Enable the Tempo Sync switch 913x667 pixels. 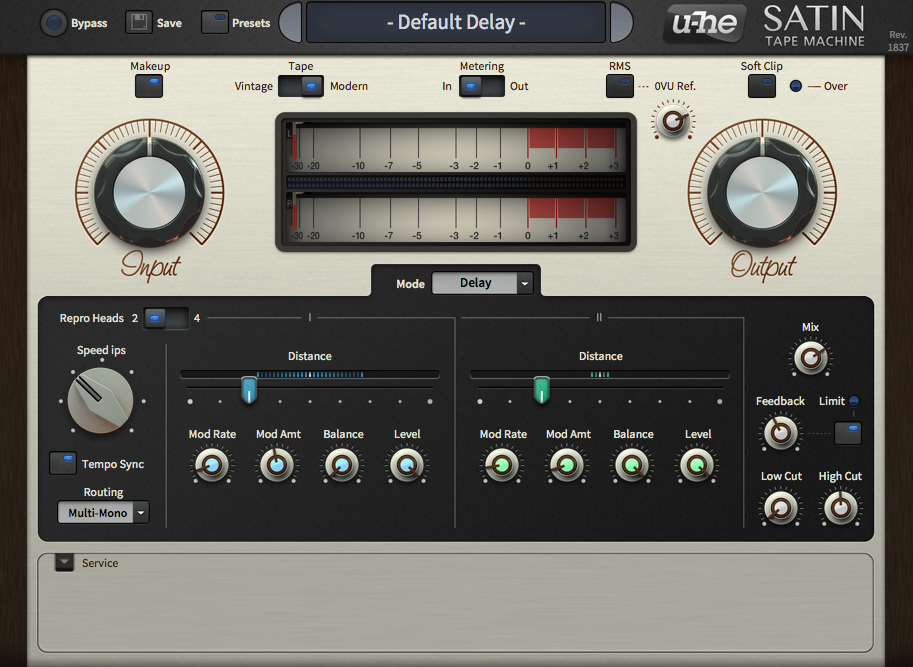click(63, 463)
